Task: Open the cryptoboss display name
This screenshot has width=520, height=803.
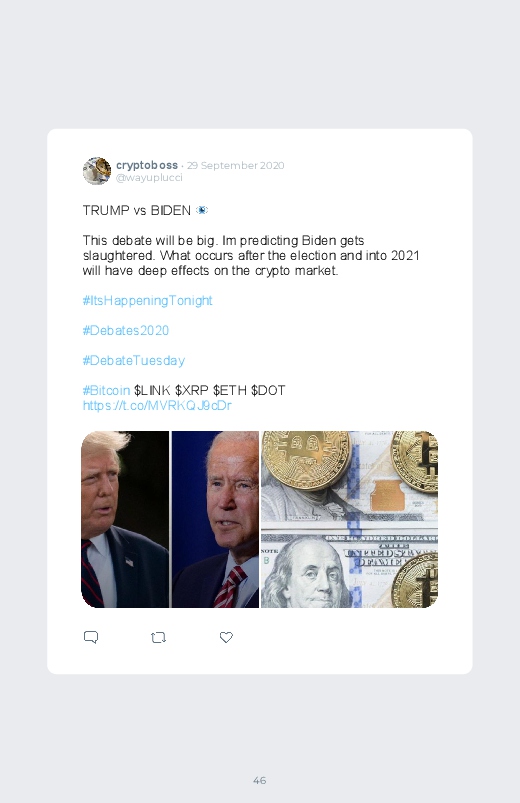Action: (x=147, y=165)
